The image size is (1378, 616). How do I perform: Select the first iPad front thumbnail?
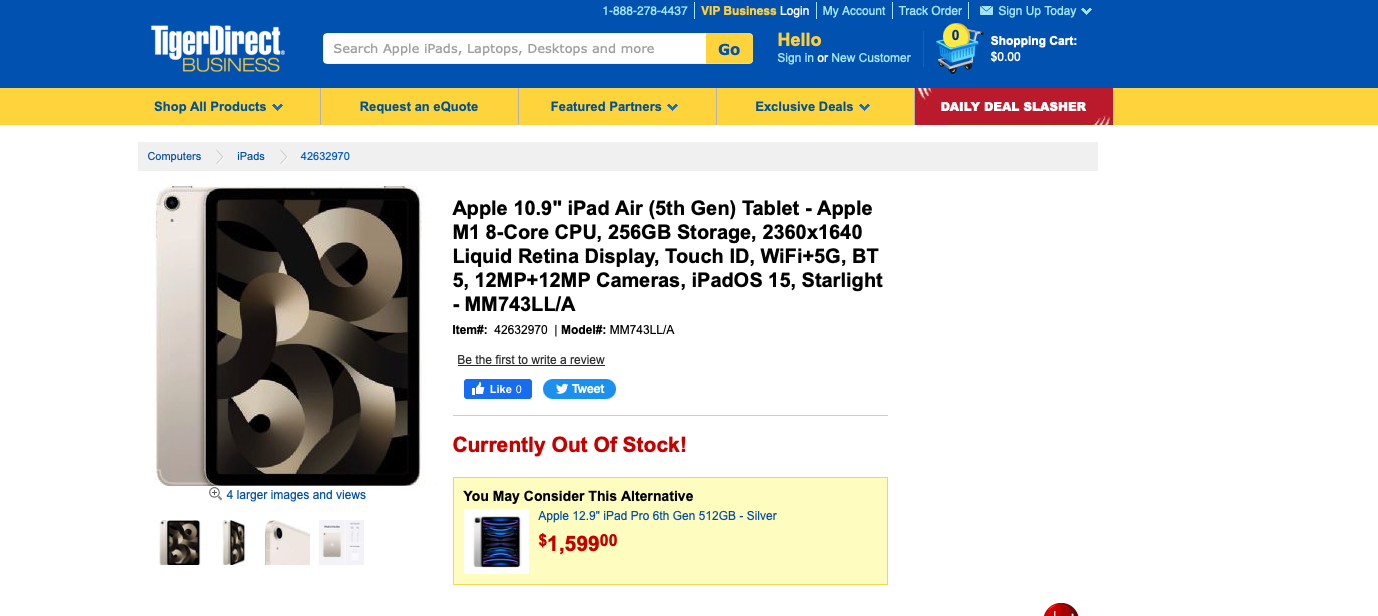tap(180, 542)
